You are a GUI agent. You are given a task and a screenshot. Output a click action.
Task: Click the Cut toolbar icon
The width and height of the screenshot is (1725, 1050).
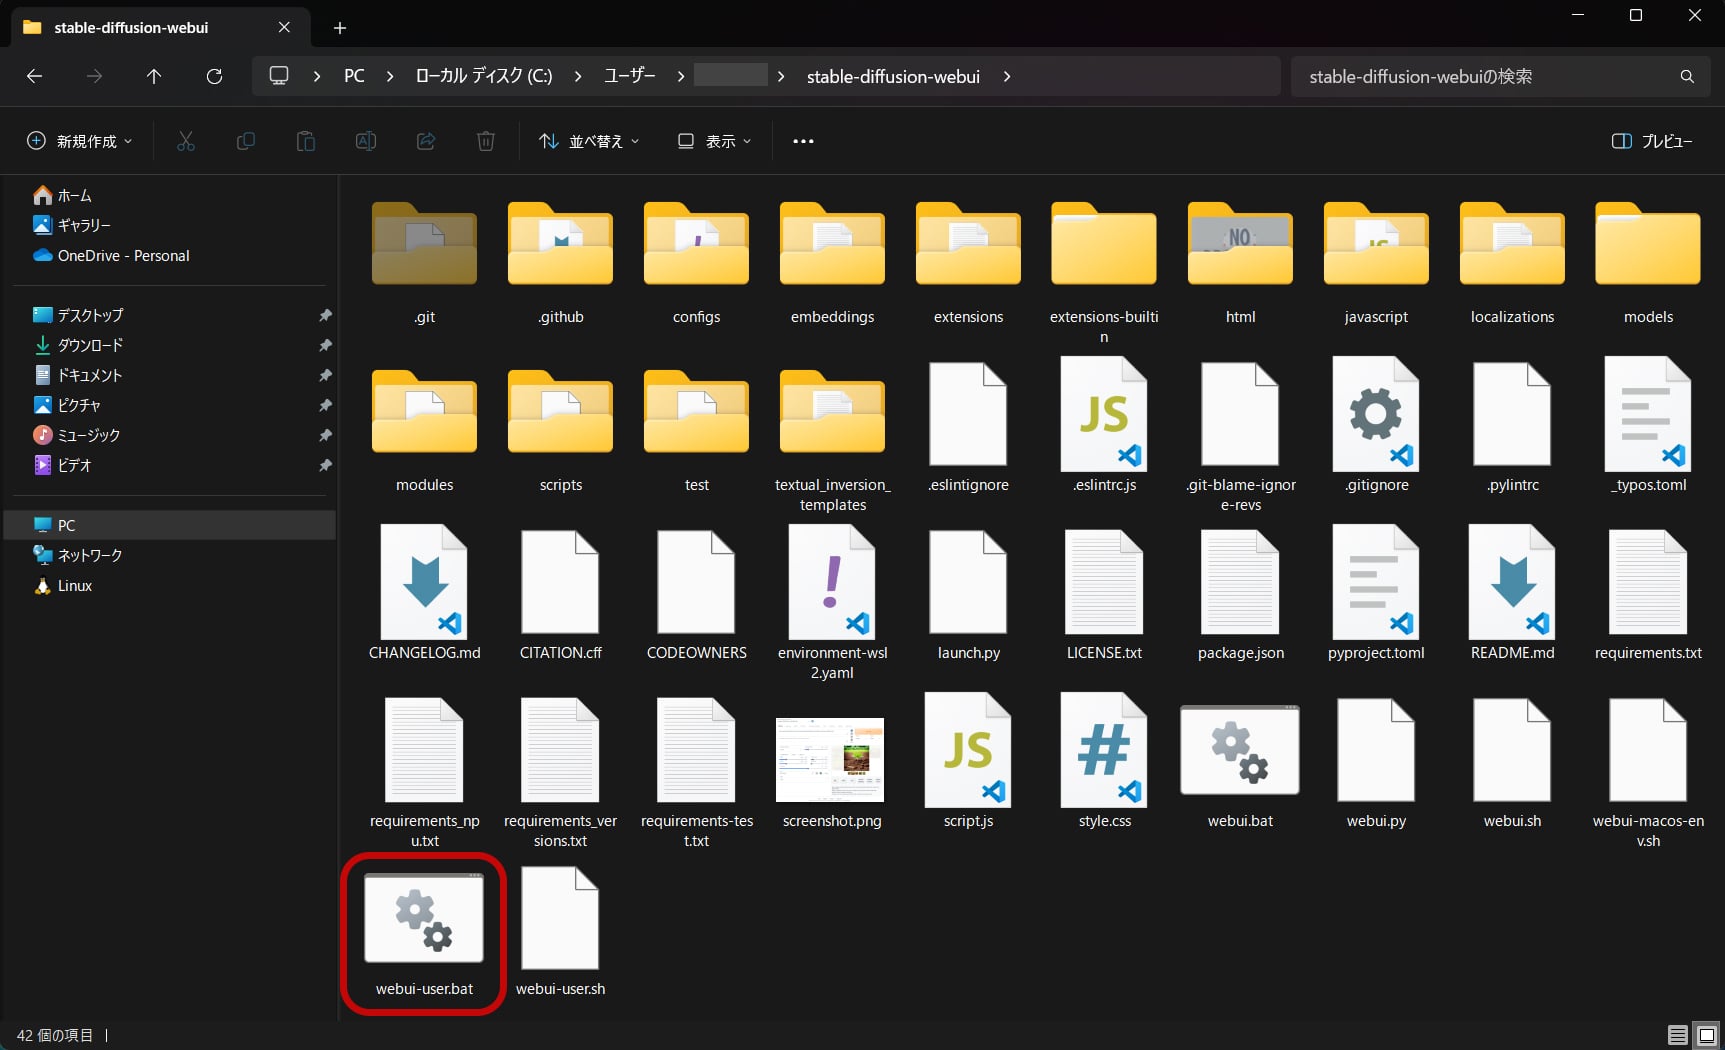186,141
